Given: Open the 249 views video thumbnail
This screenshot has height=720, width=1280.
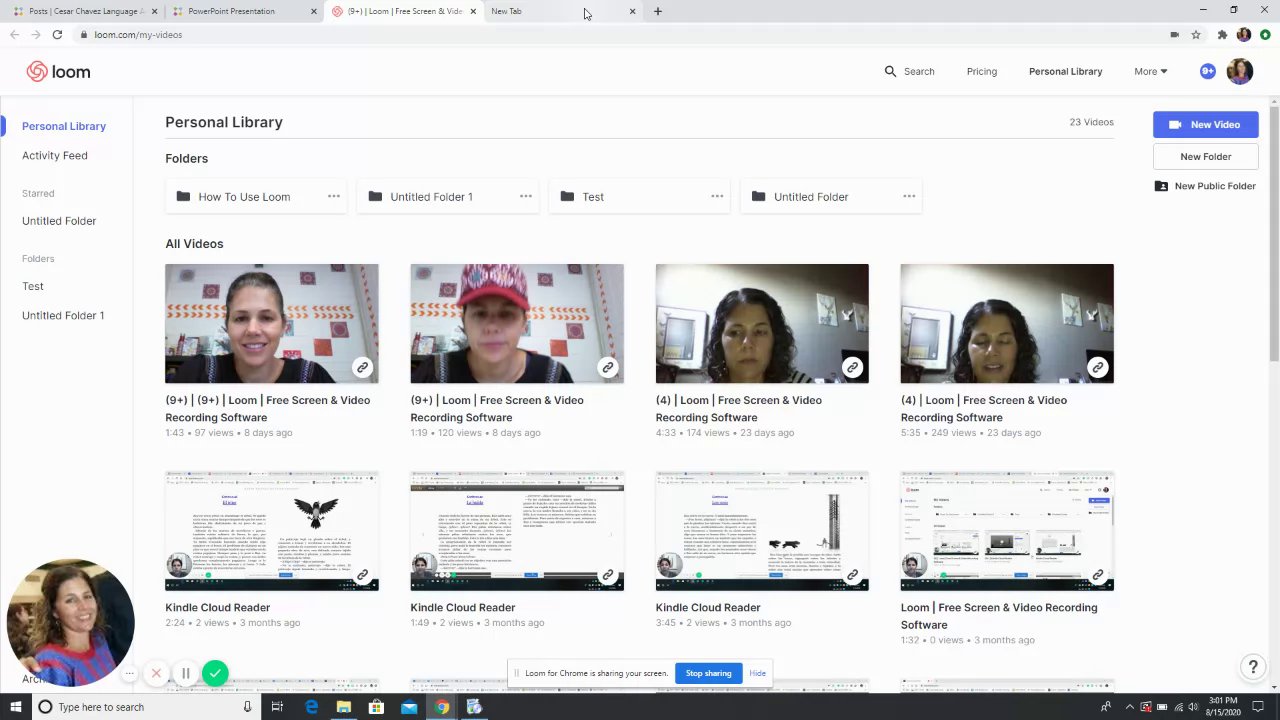Looking at the screenshot, I should pyautogui.click(x=1006, y=323).
